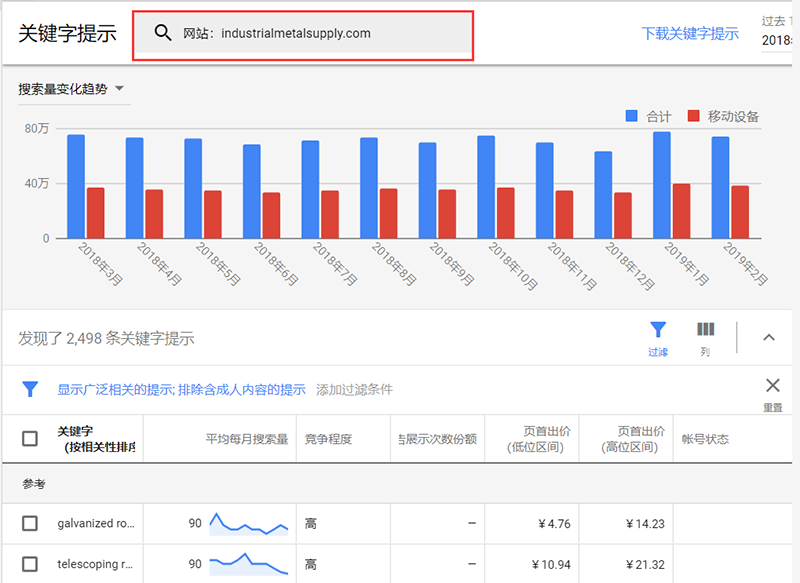The width and height of the screenshot is (800, 583).
Task: Click the X reset filters icon (重置)
Action: 772,386
